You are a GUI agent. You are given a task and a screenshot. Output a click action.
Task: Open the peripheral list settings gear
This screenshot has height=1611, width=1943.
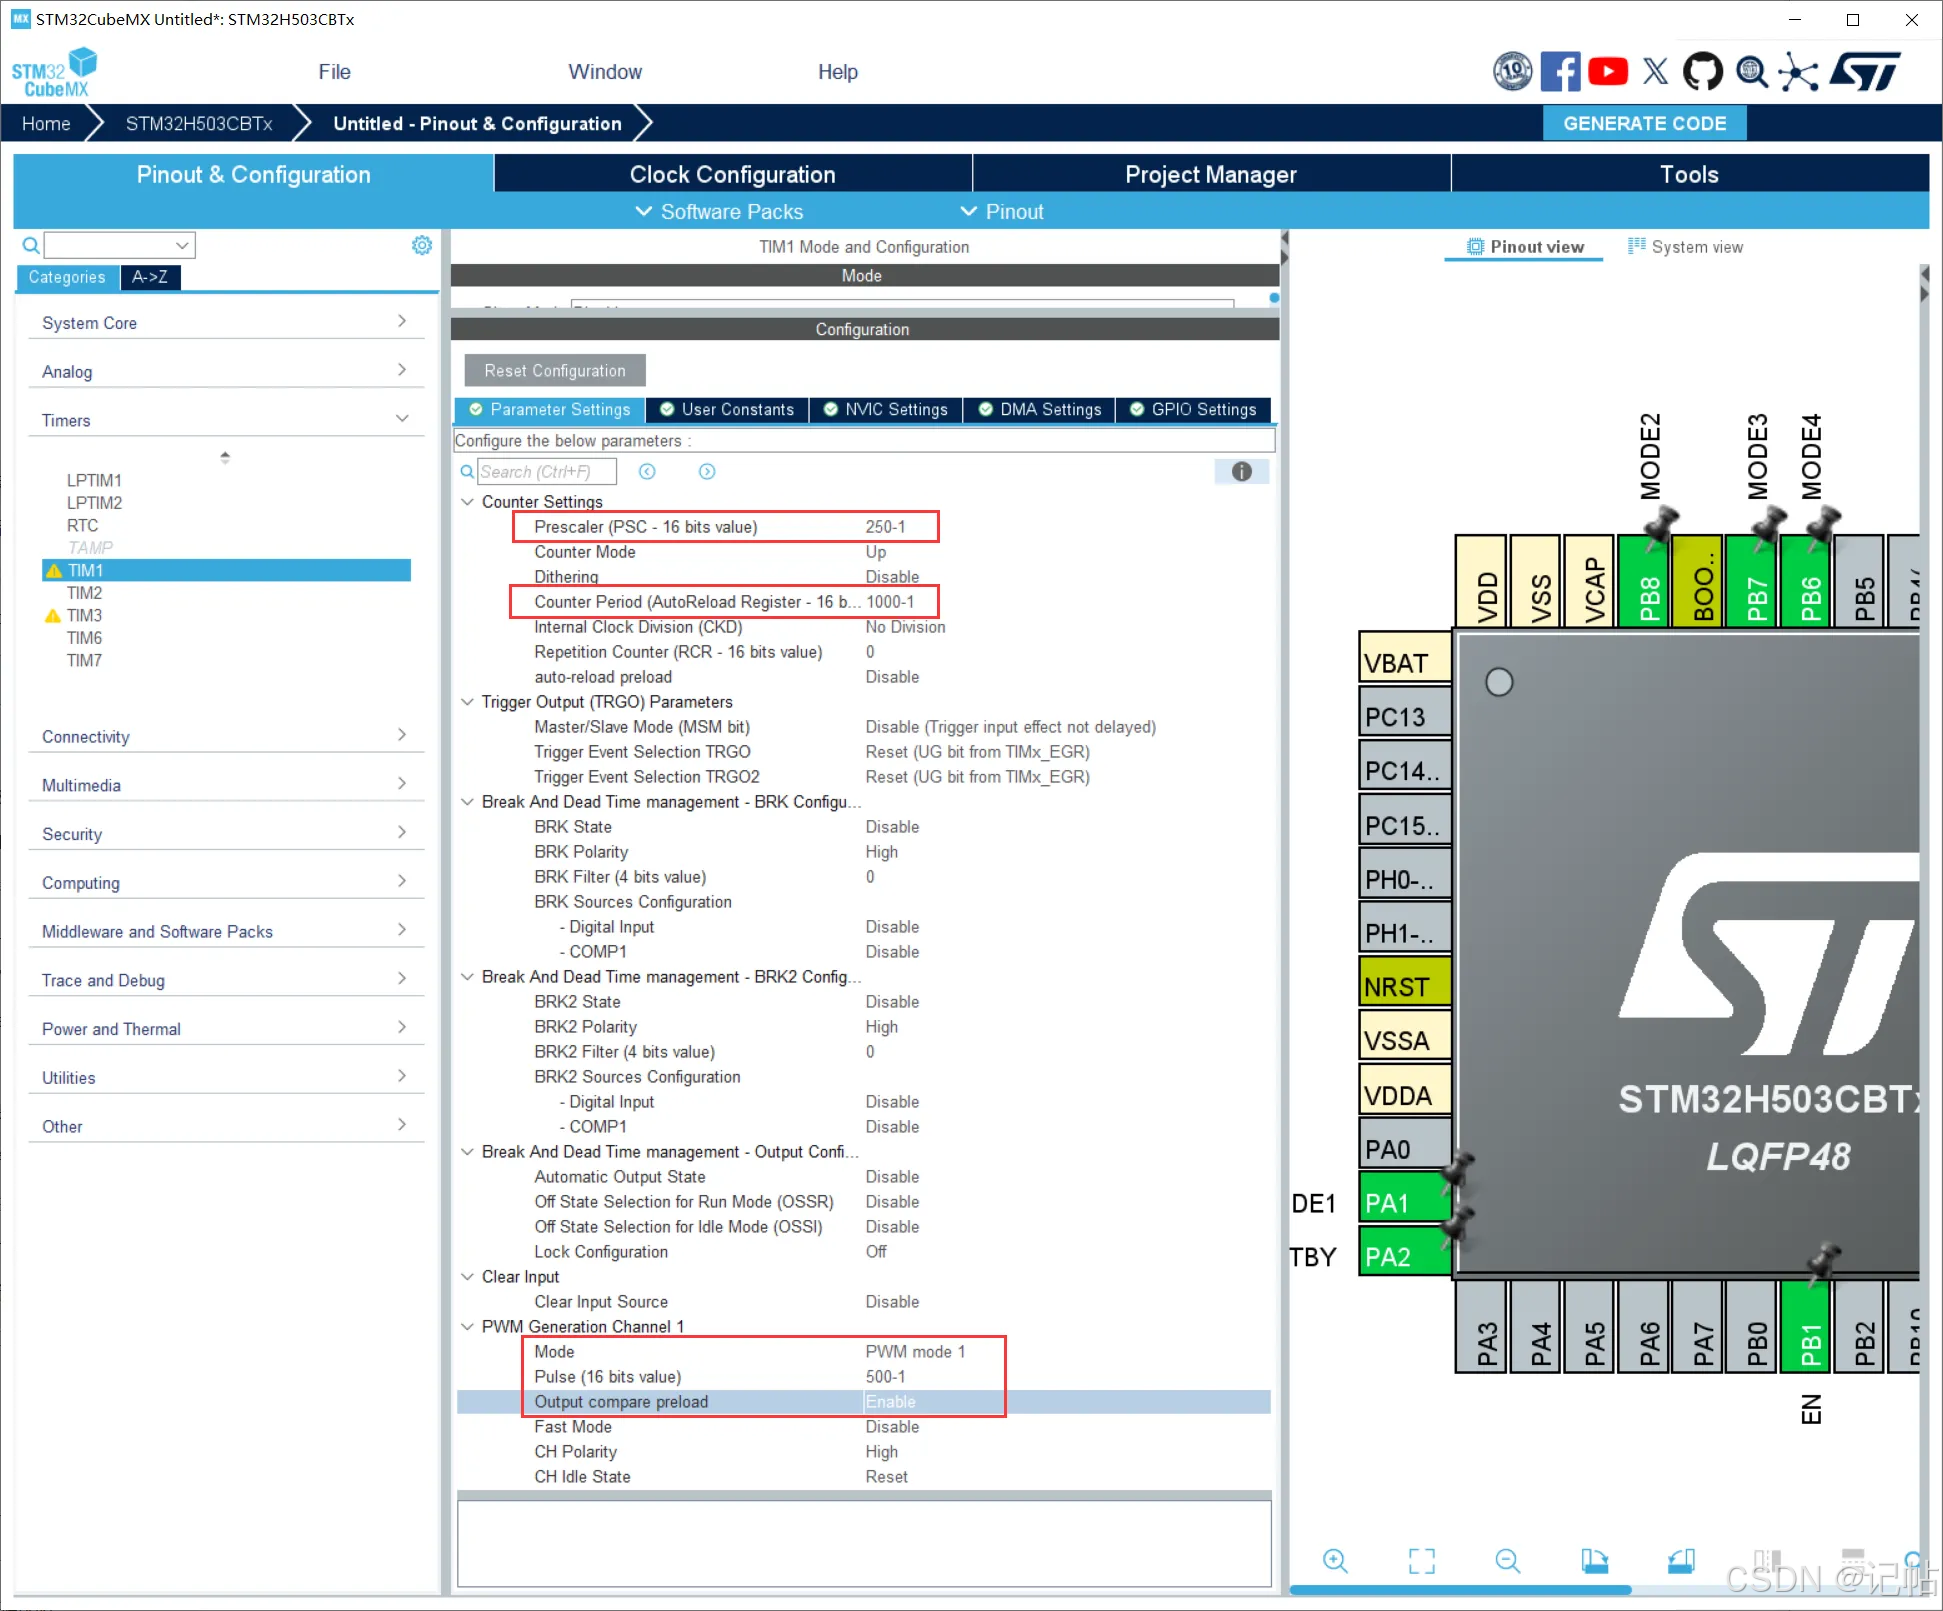click(x=422, y=245)
